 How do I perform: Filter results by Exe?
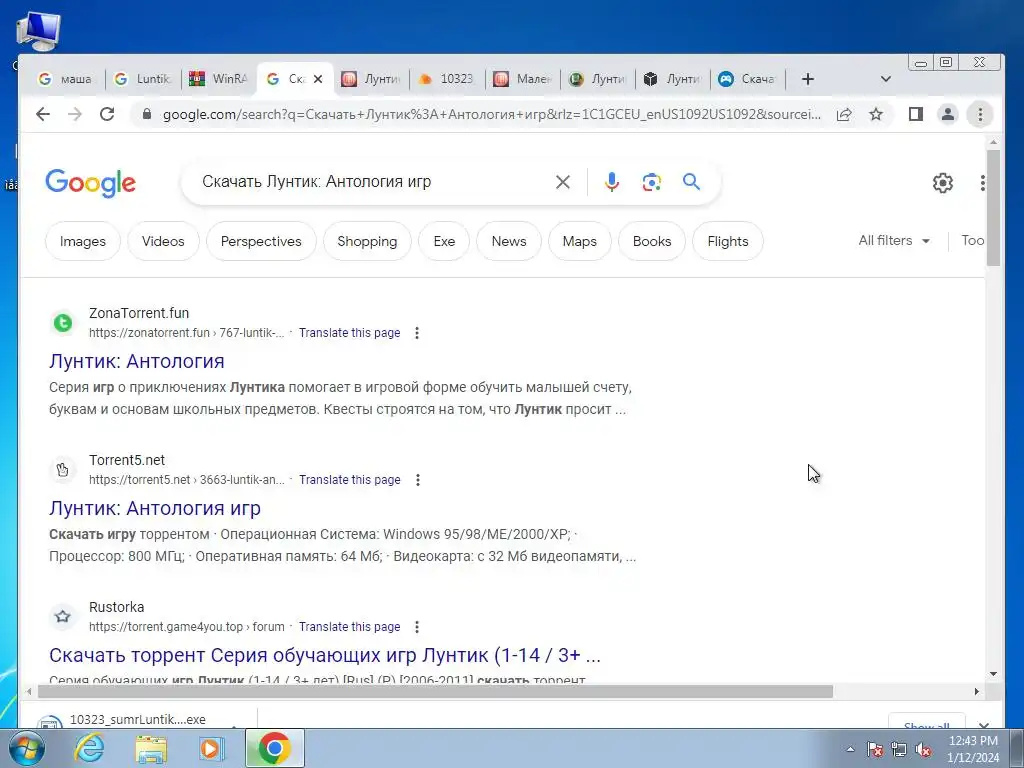coord(444,241)
